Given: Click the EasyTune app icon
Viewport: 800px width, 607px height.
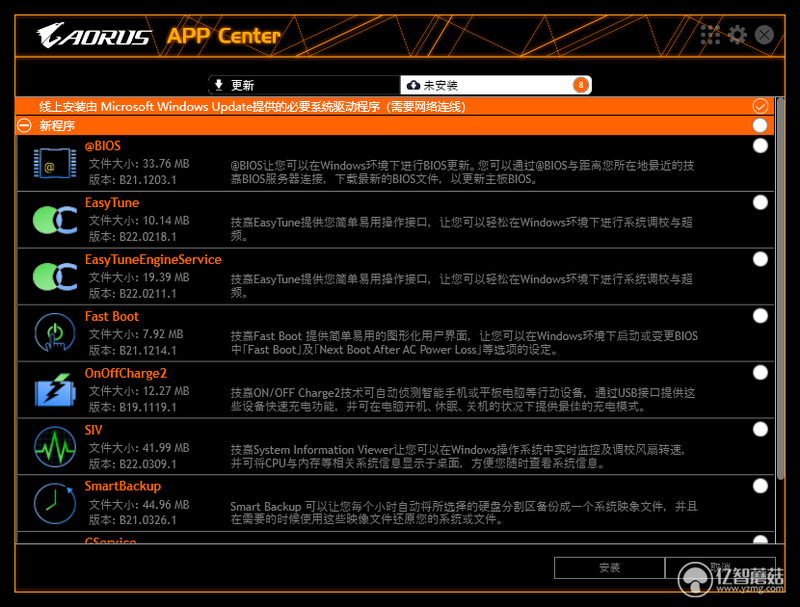Looking at the screenshot, I should 55,220.
